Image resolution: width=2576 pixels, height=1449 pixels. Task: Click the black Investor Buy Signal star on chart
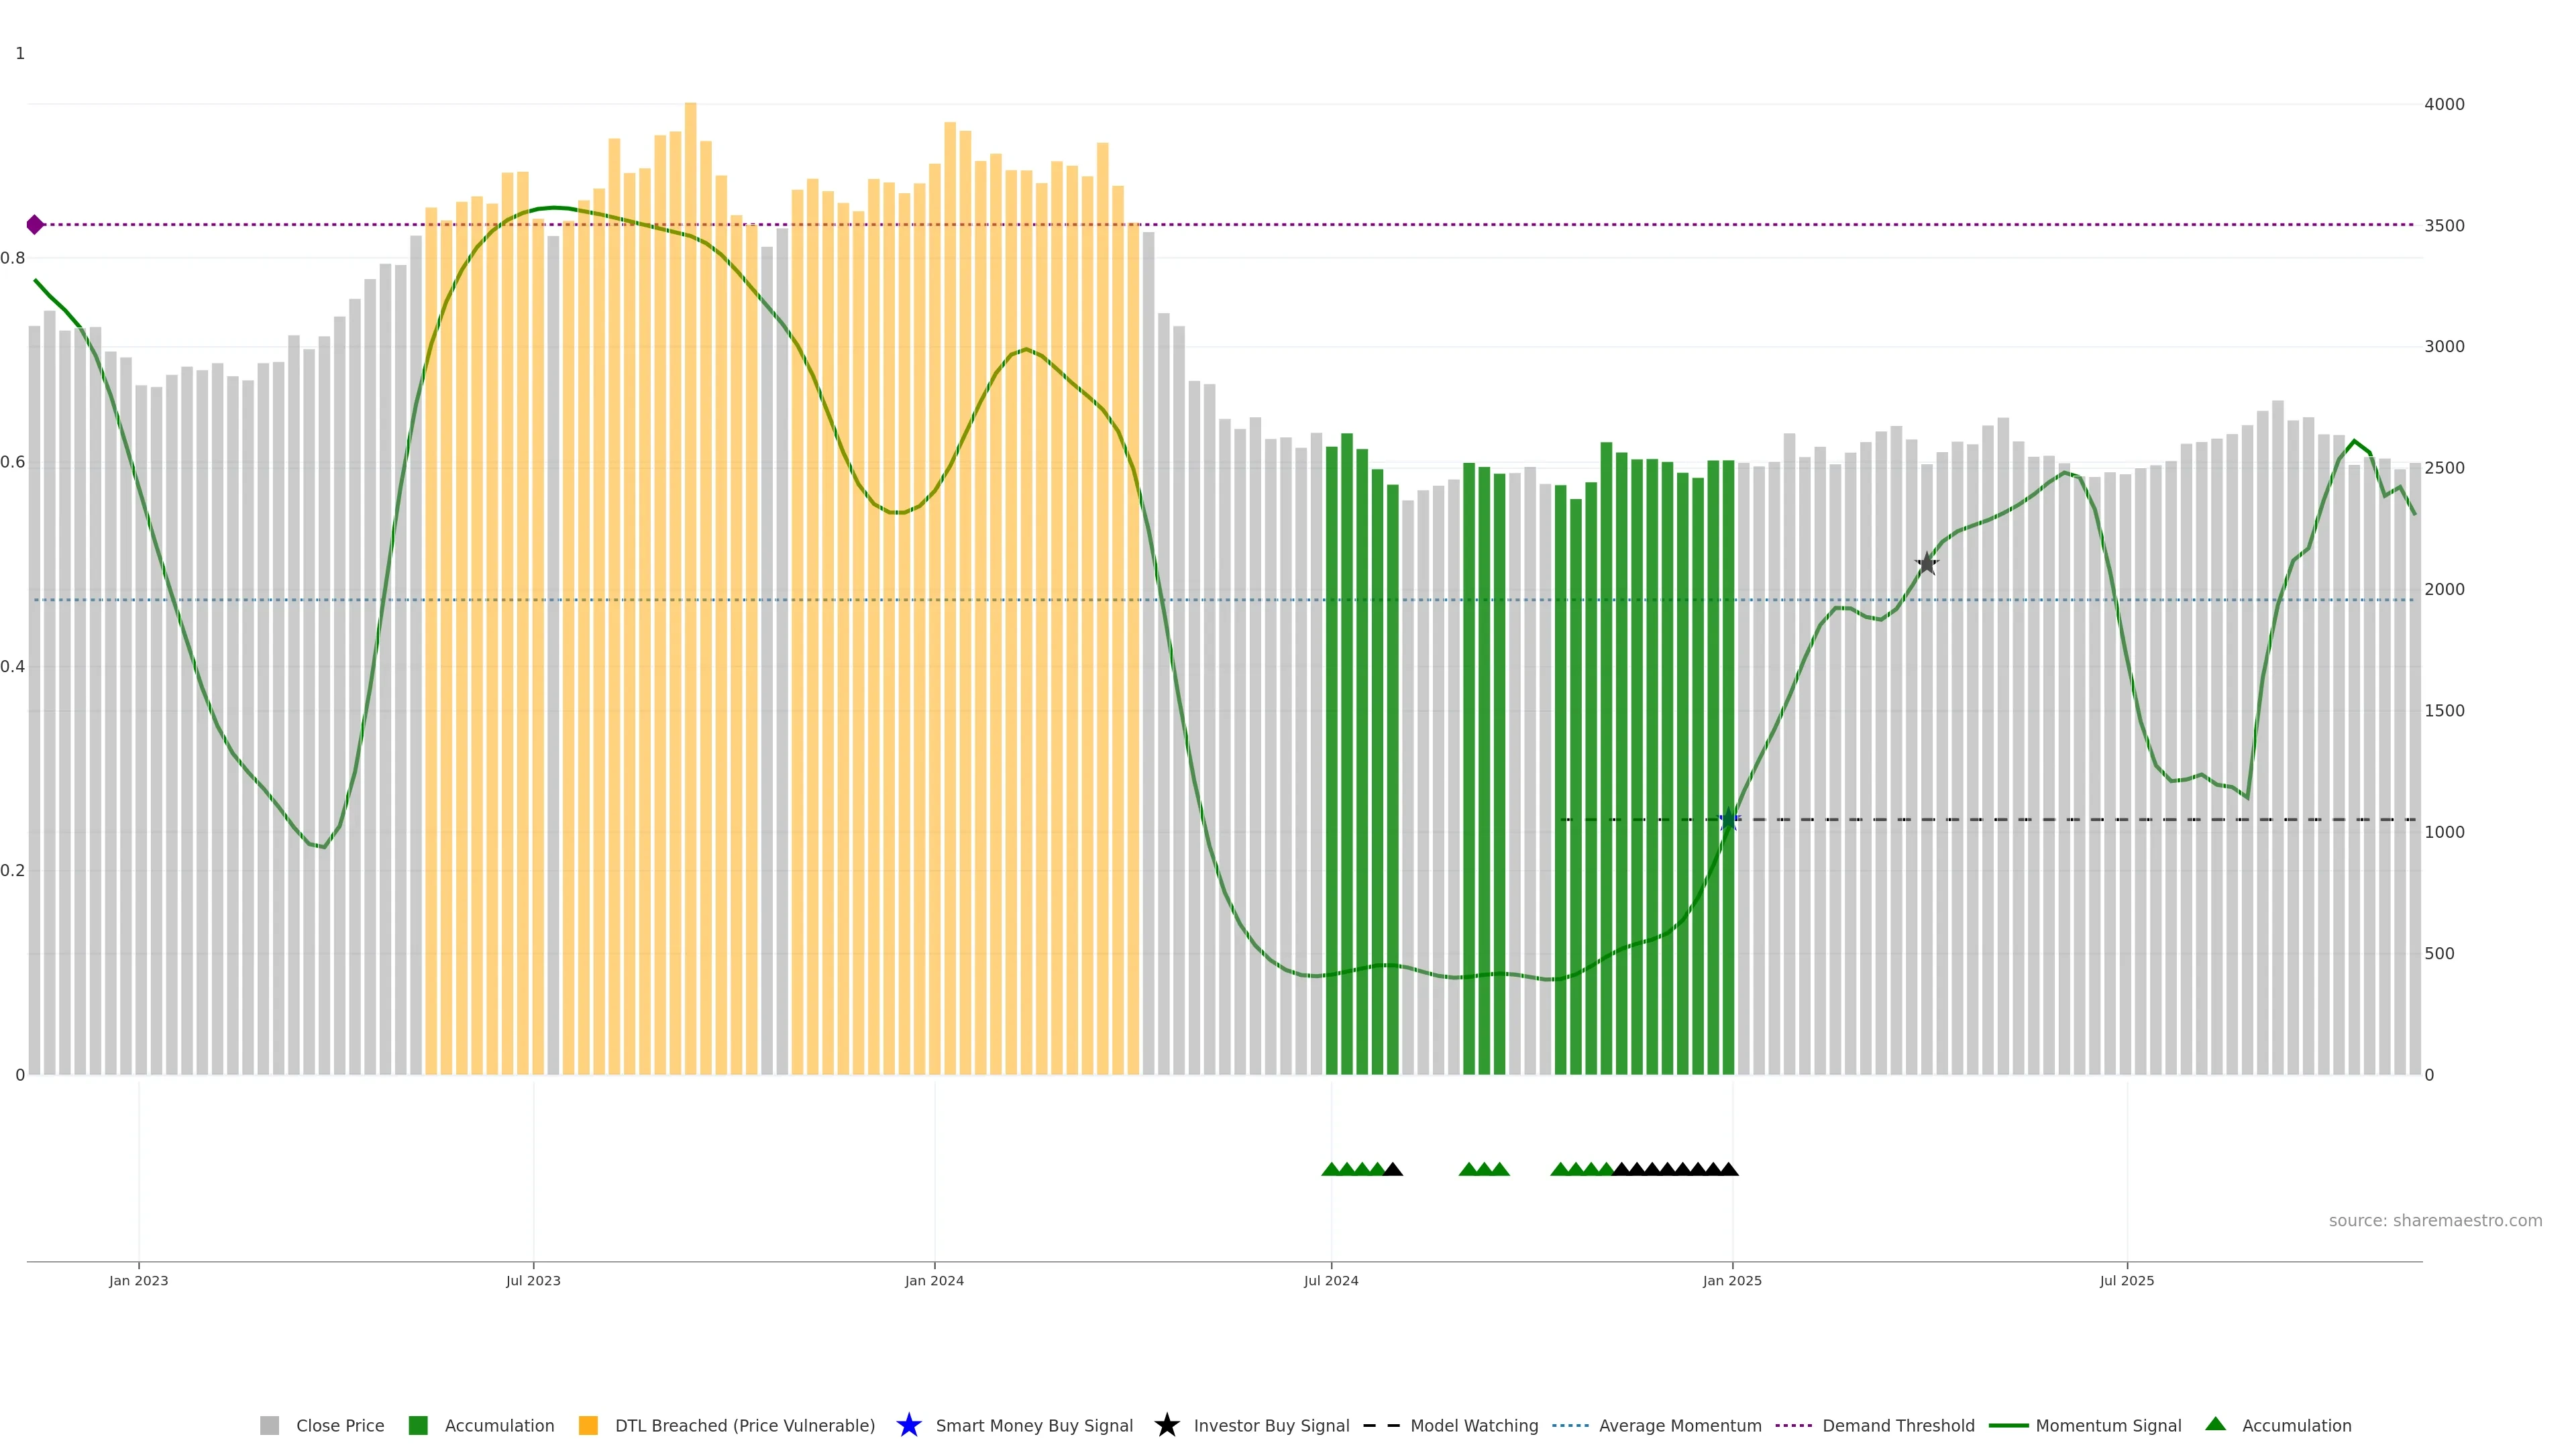[1927, 564]
